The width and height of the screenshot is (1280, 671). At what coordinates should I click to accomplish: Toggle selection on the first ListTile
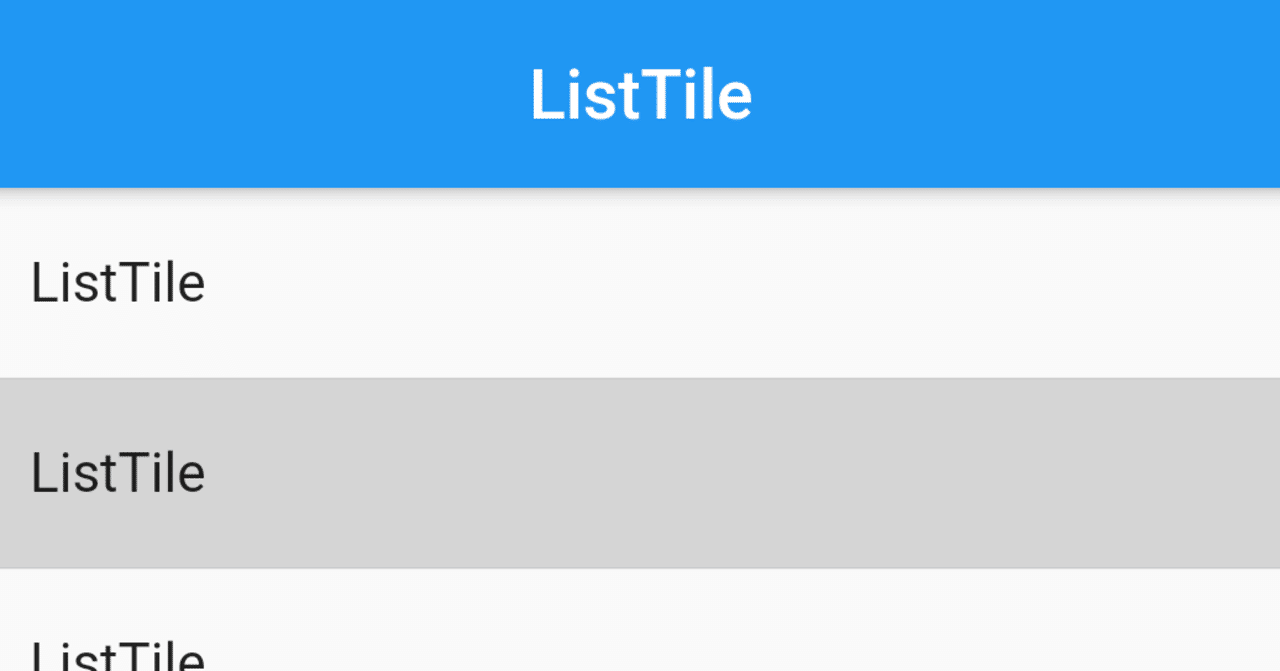click(640, 283)
